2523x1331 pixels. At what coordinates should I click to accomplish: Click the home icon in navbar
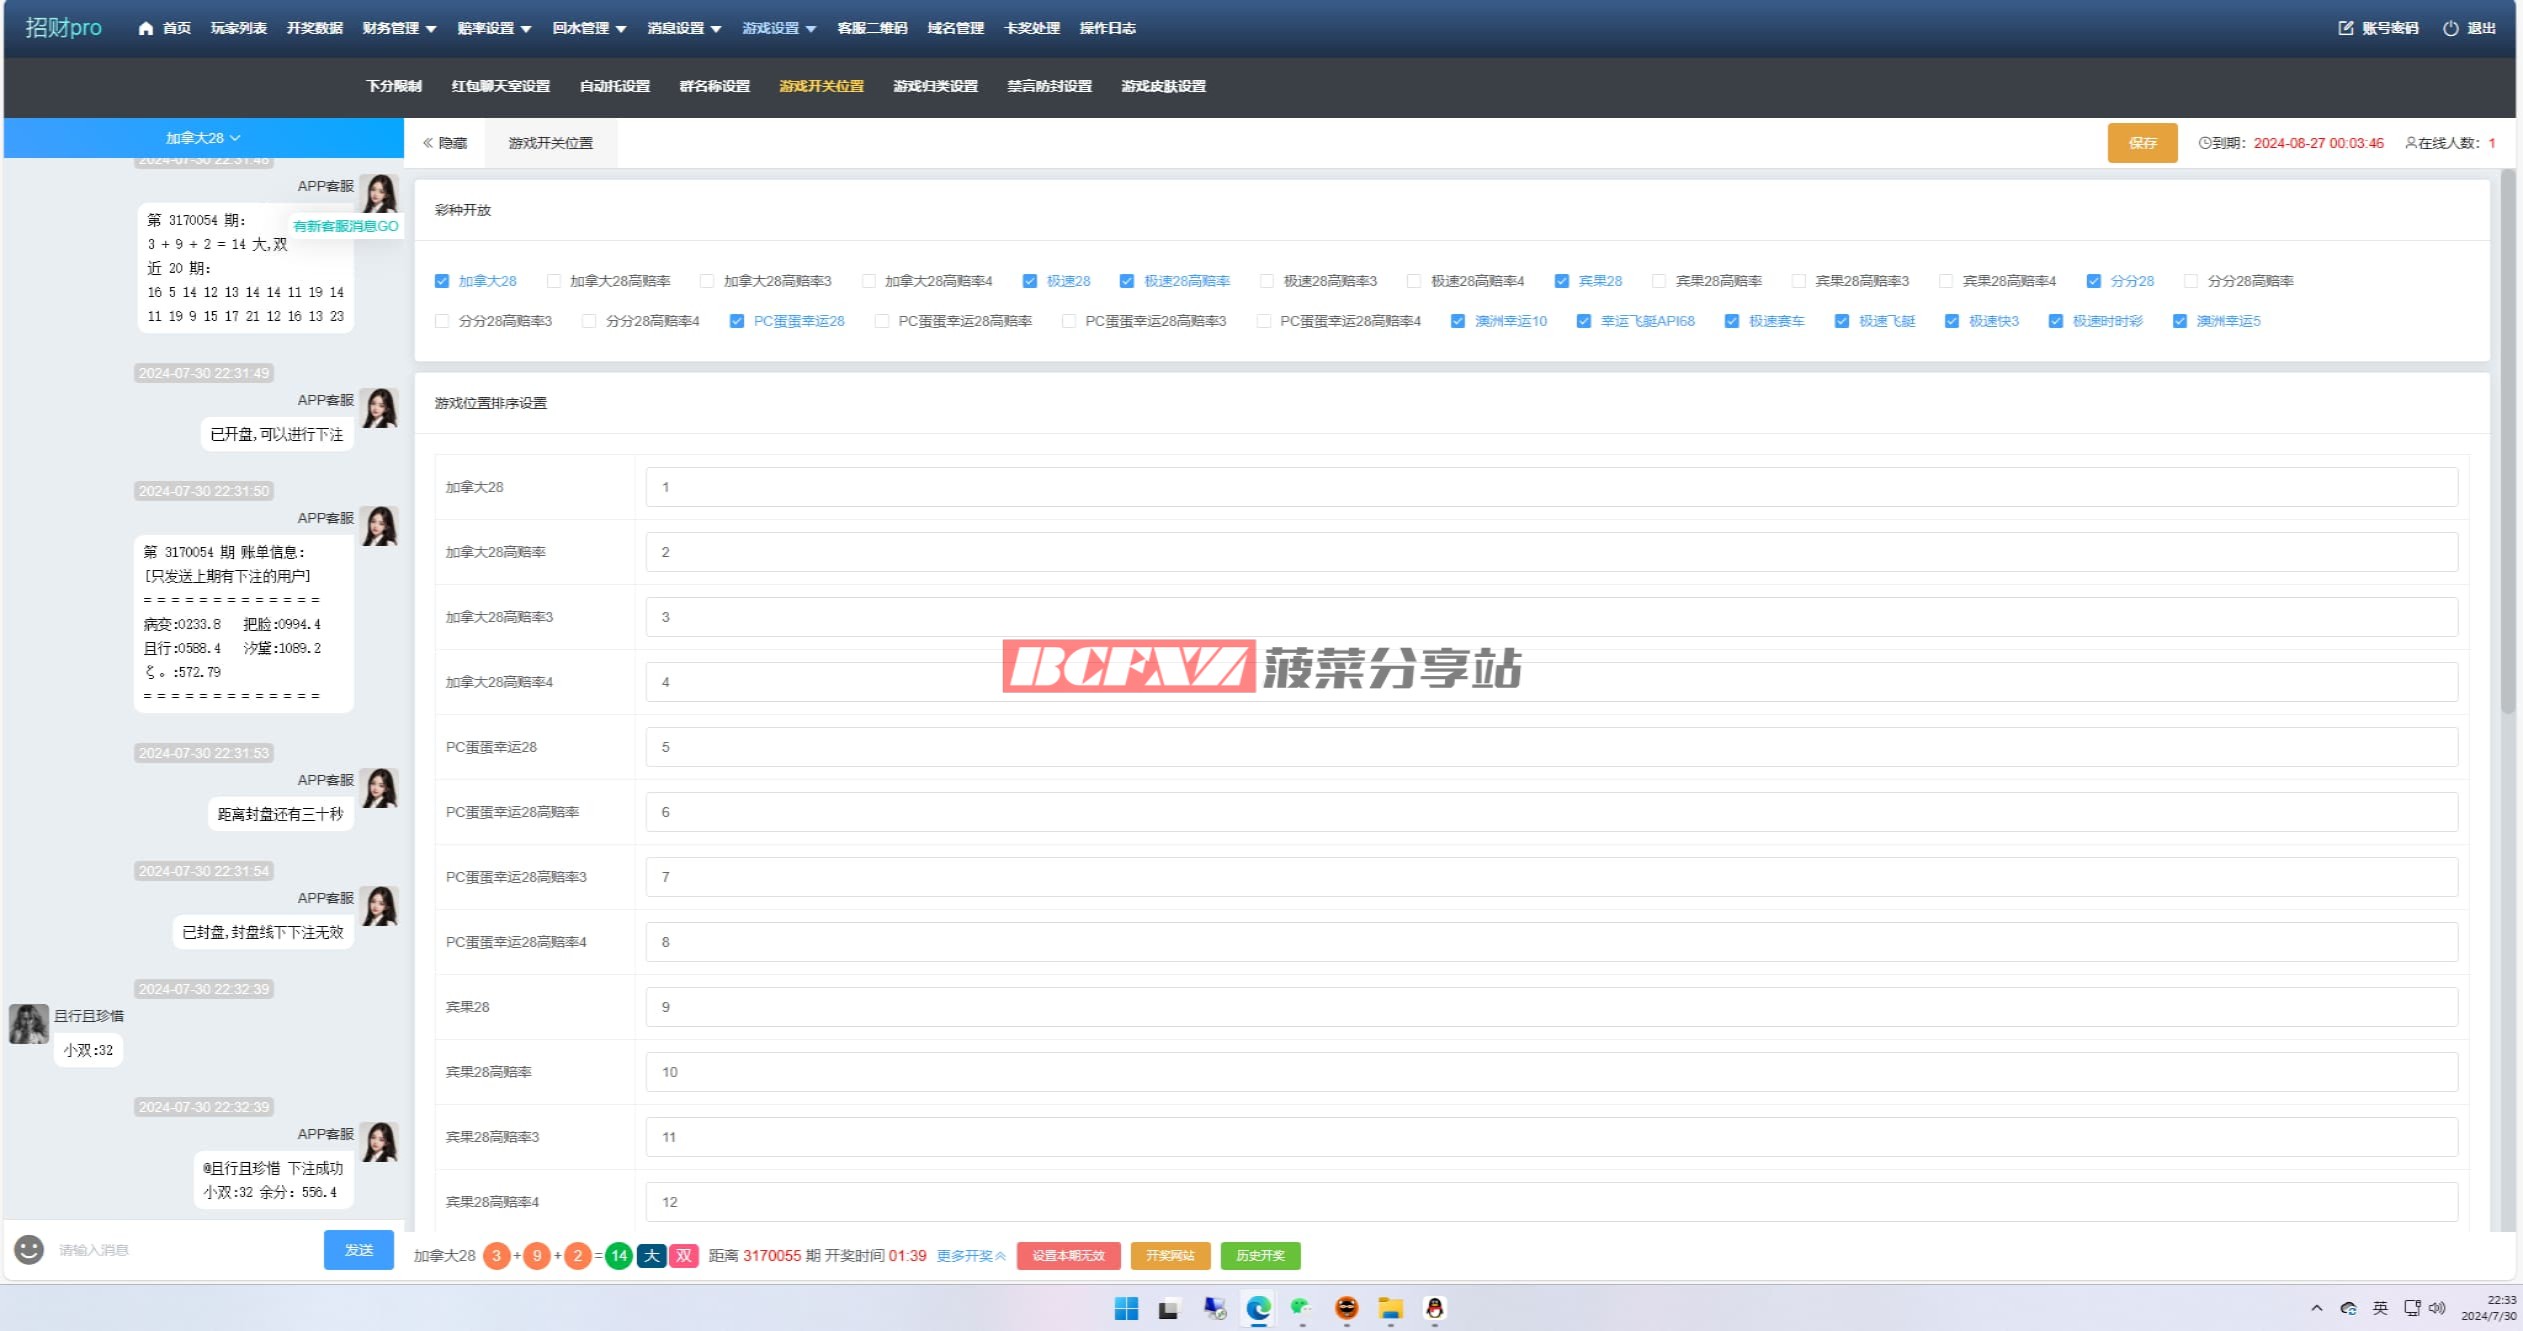tap(146, 28)
